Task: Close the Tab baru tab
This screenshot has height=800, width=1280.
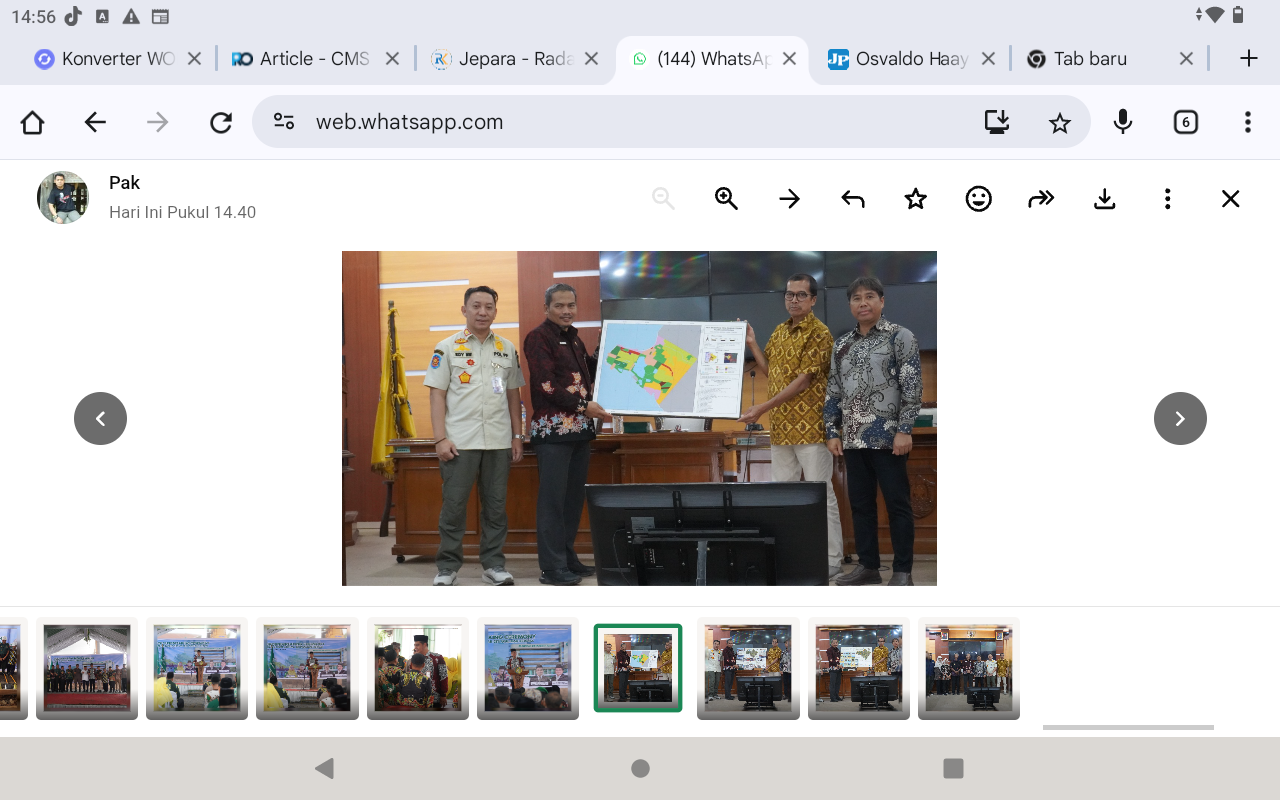Action: (1186, 59)
